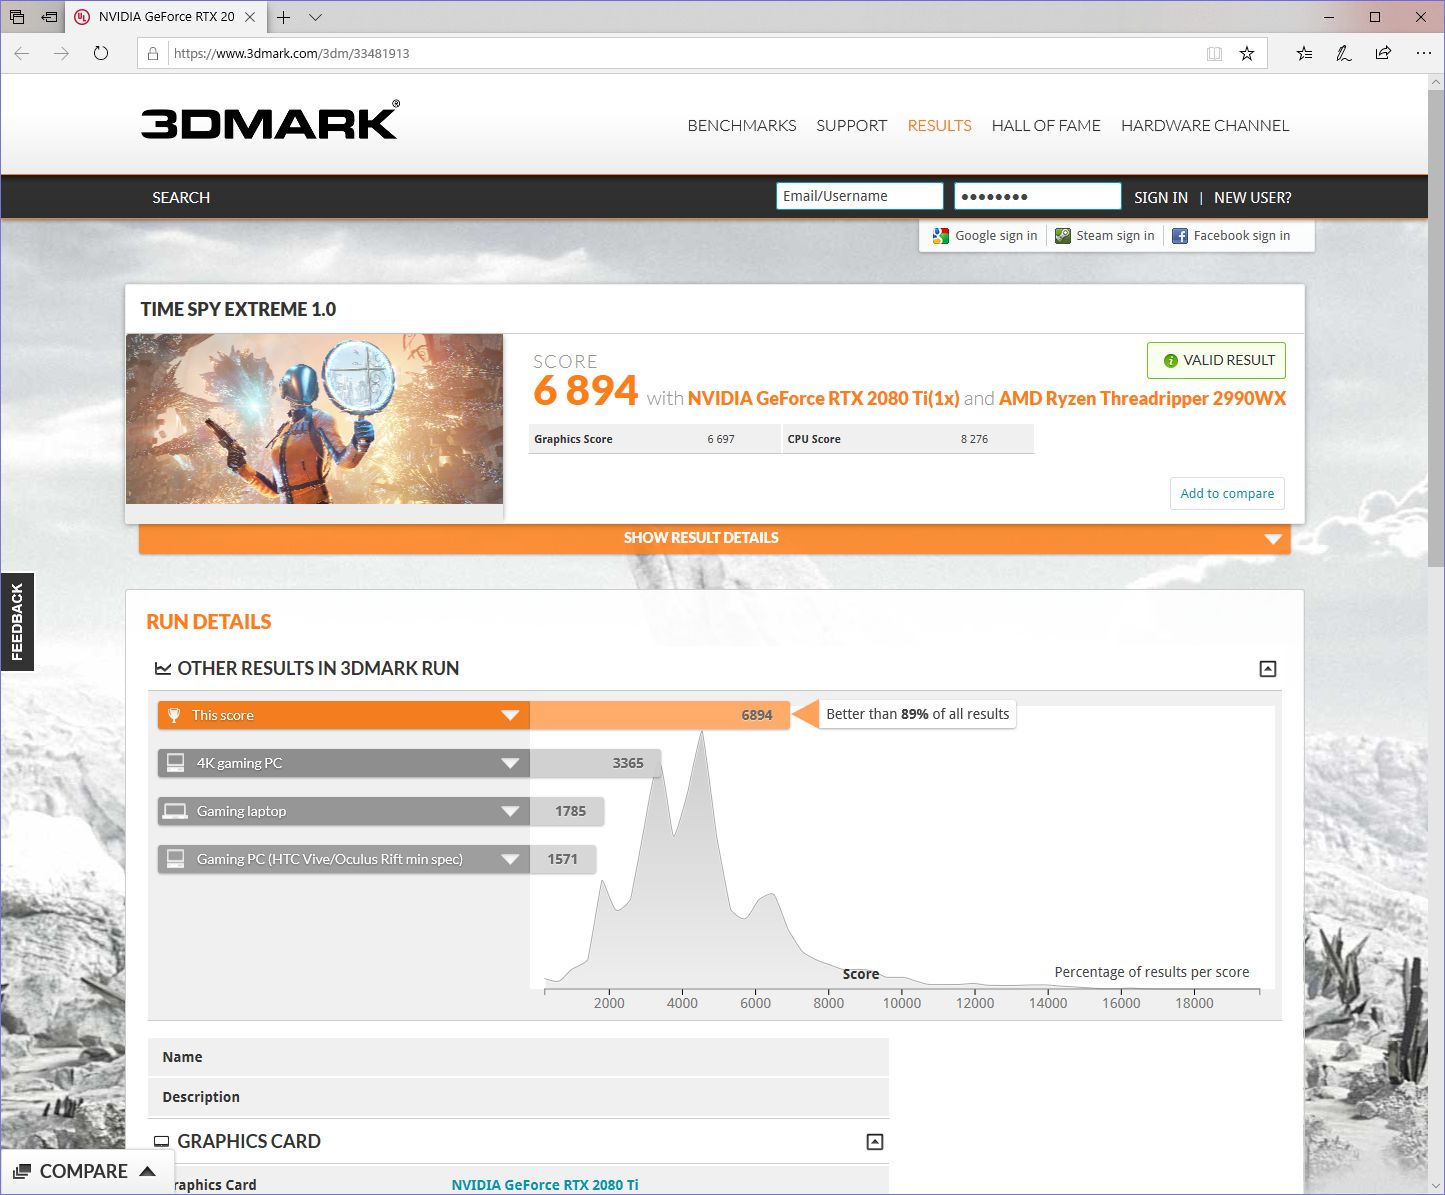The height and width of the screenshot is (1195, 1445).
Task: Collapse the Other Results in 3DMark Run section
Action: pyautogui.click(x=1268, y=669)
